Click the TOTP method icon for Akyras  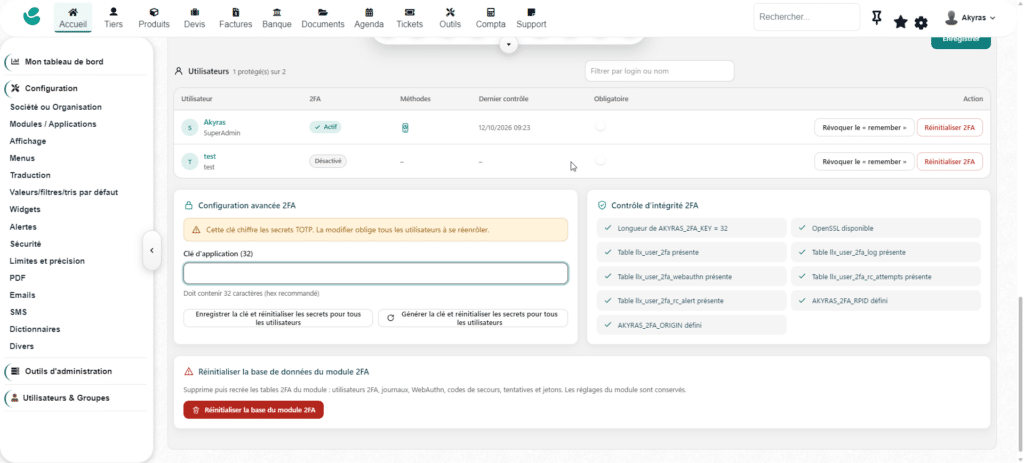406,128
